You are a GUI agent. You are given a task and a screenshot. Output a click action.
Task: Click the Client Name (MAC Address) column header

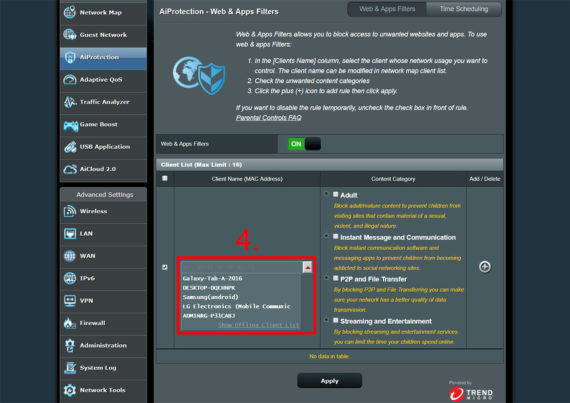point(247,179)
